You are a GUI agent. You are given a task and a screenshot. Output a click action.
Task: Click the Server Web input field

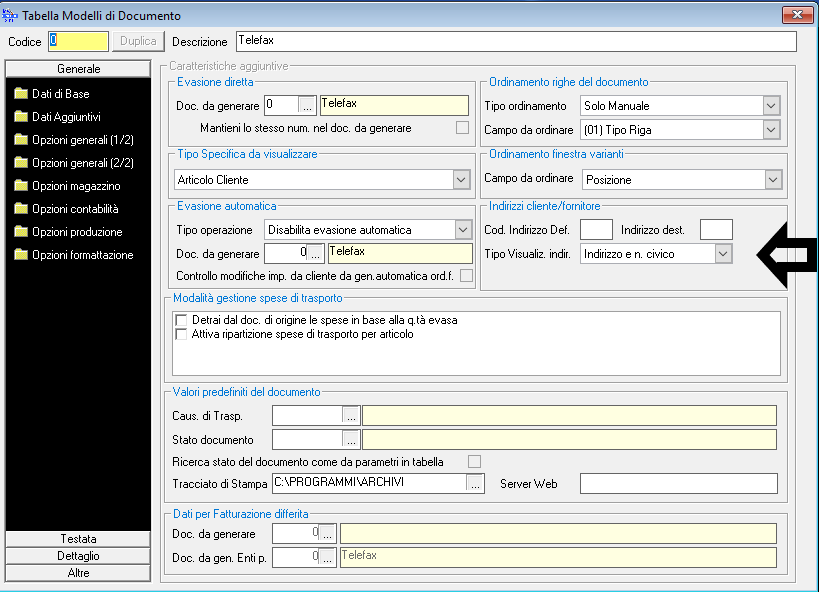pyautogui.click(x=678, y=484)
